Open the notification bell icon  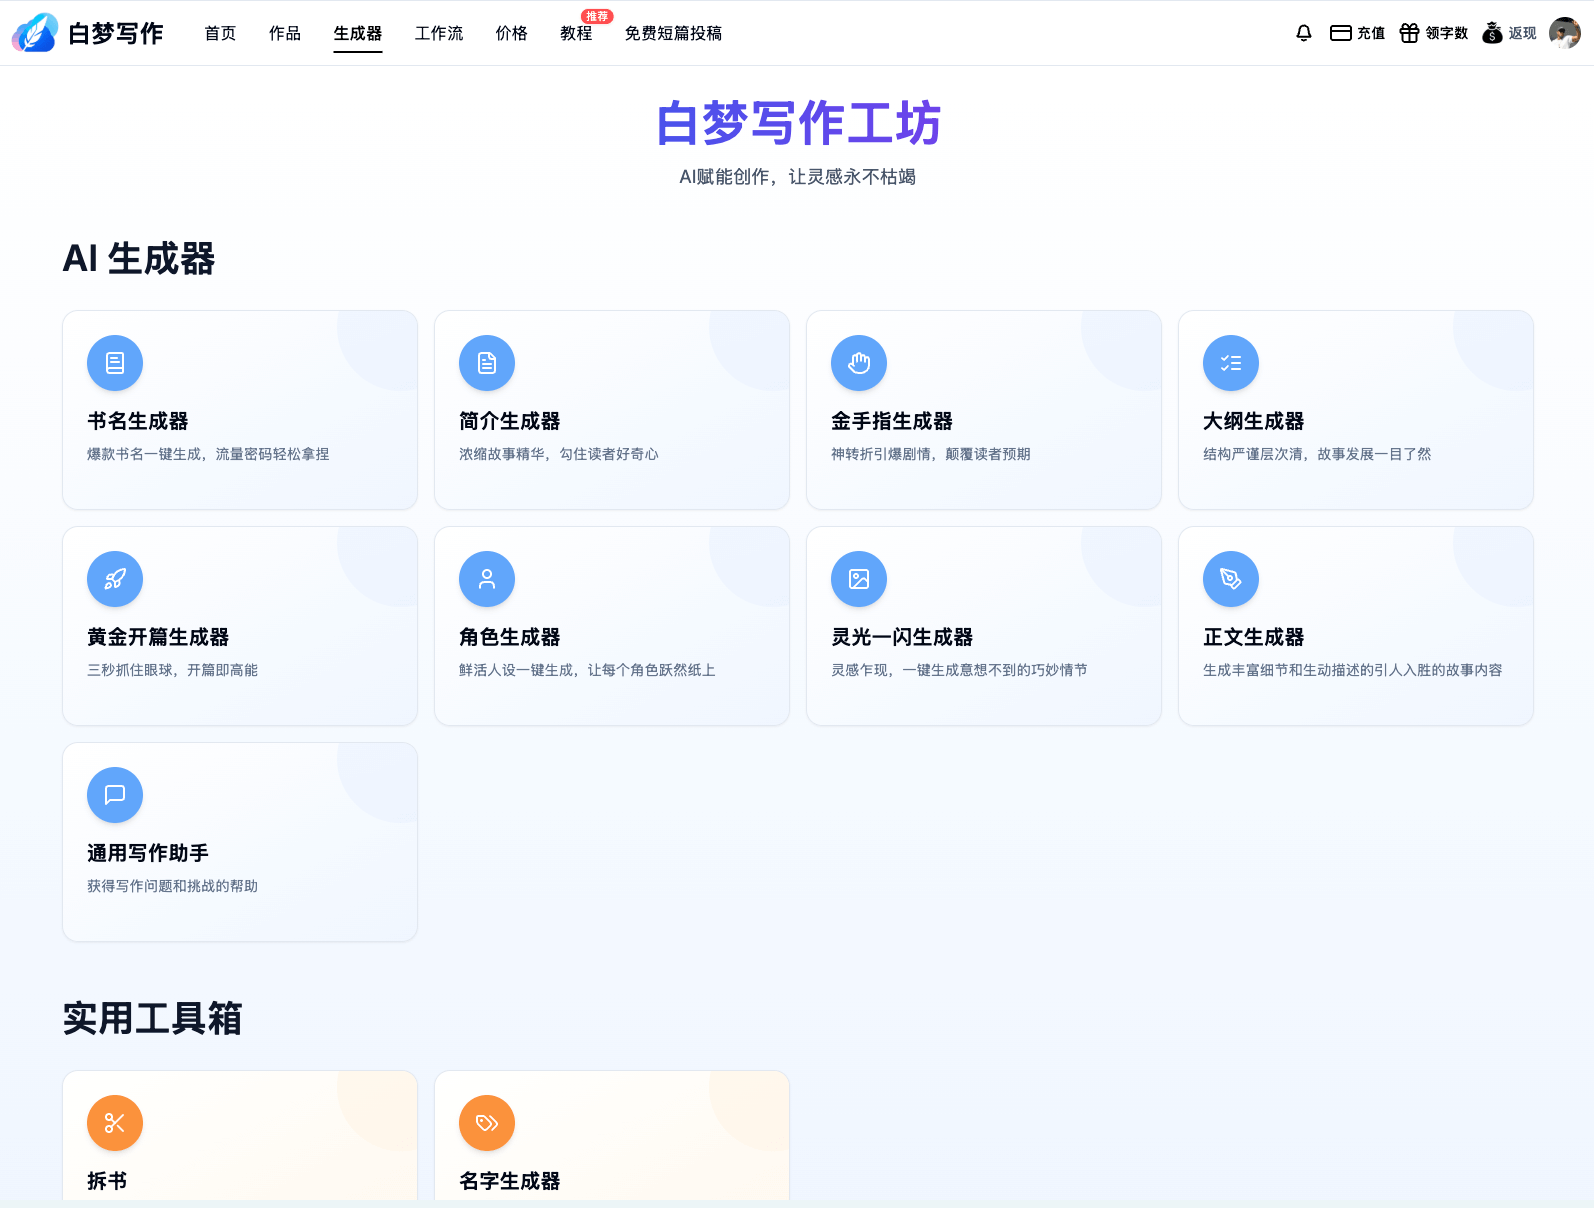click(1304, 33)
